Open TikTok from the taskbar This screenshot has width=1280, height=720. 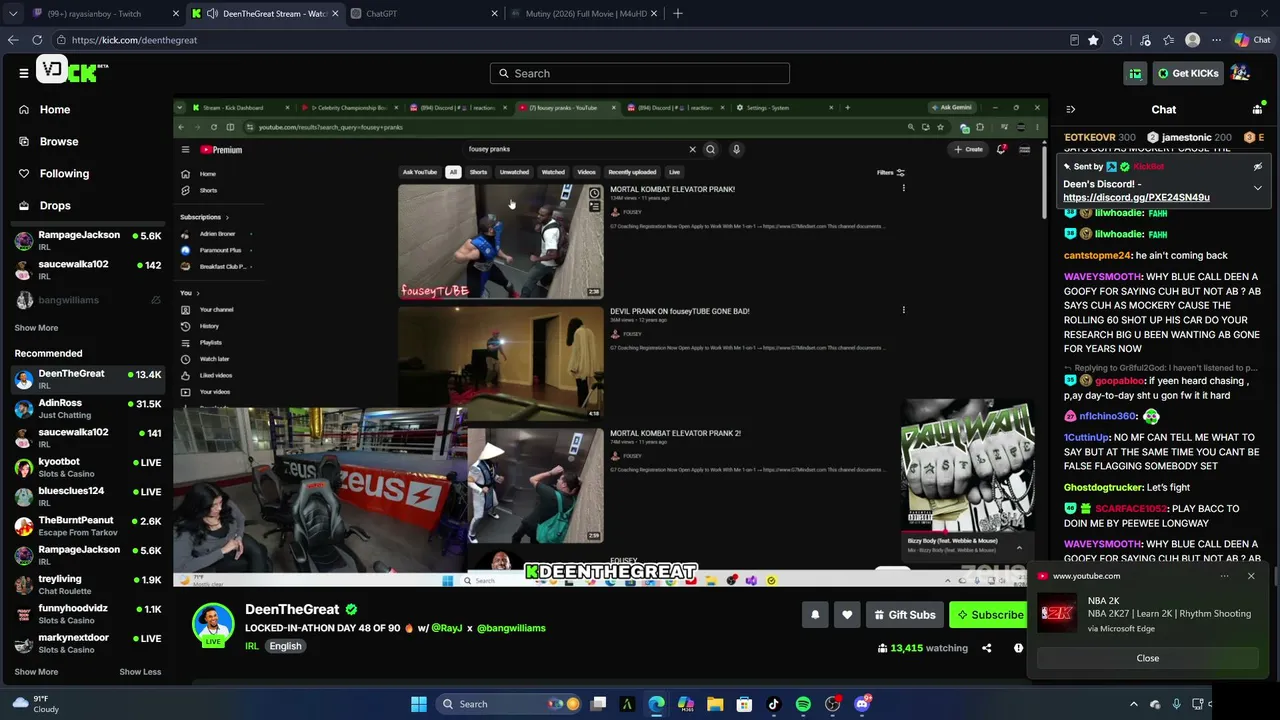click(x=773, y=704)
